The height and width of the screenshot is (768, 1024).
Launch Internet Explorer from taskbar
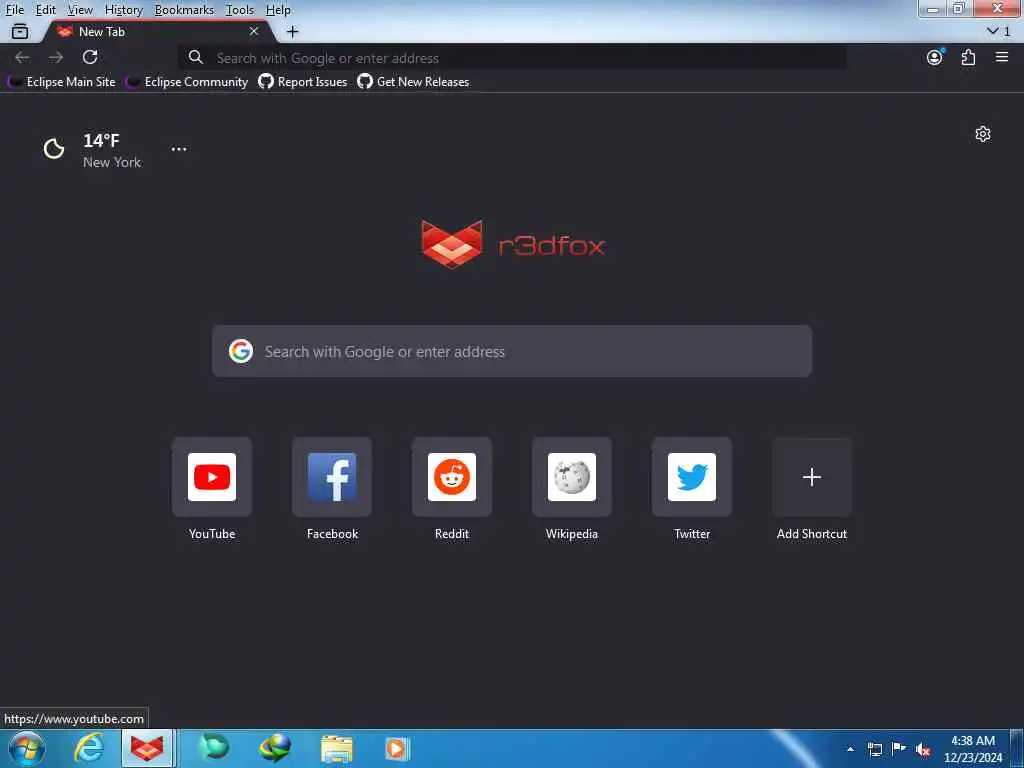tap(88, 749)
